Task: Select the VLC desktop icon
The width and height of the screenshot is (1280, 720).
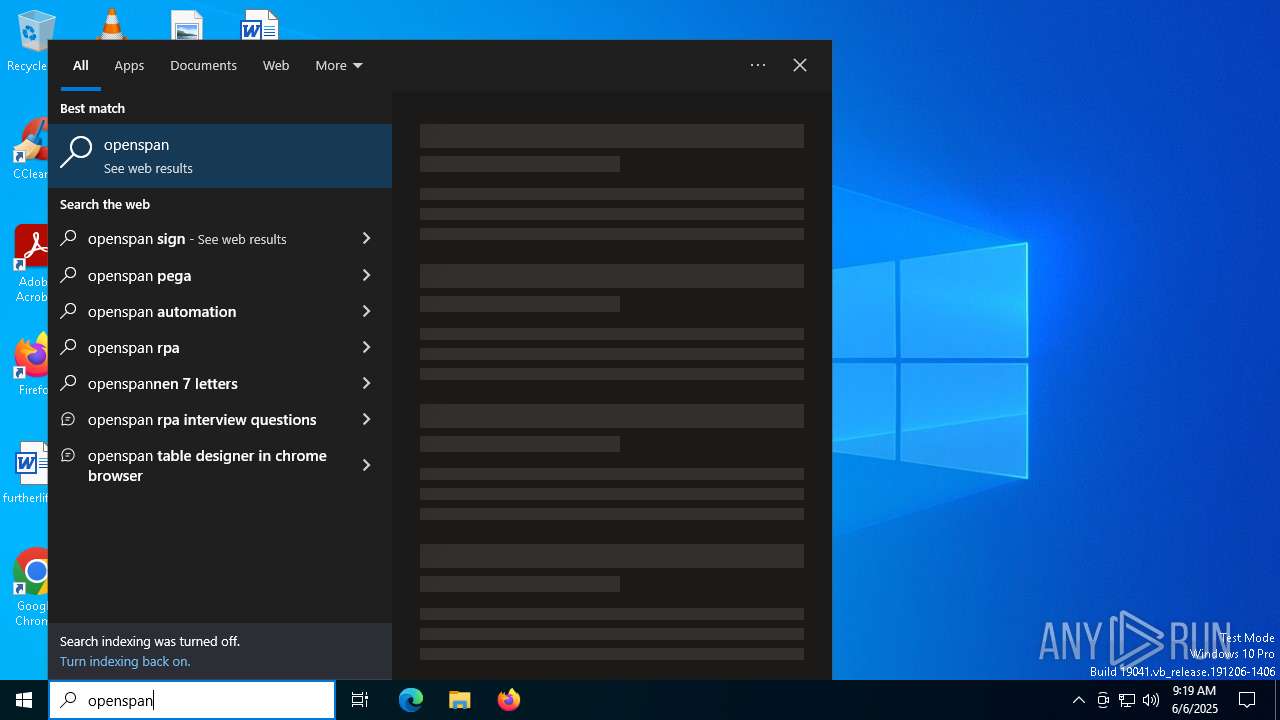Action: point(111,24)
